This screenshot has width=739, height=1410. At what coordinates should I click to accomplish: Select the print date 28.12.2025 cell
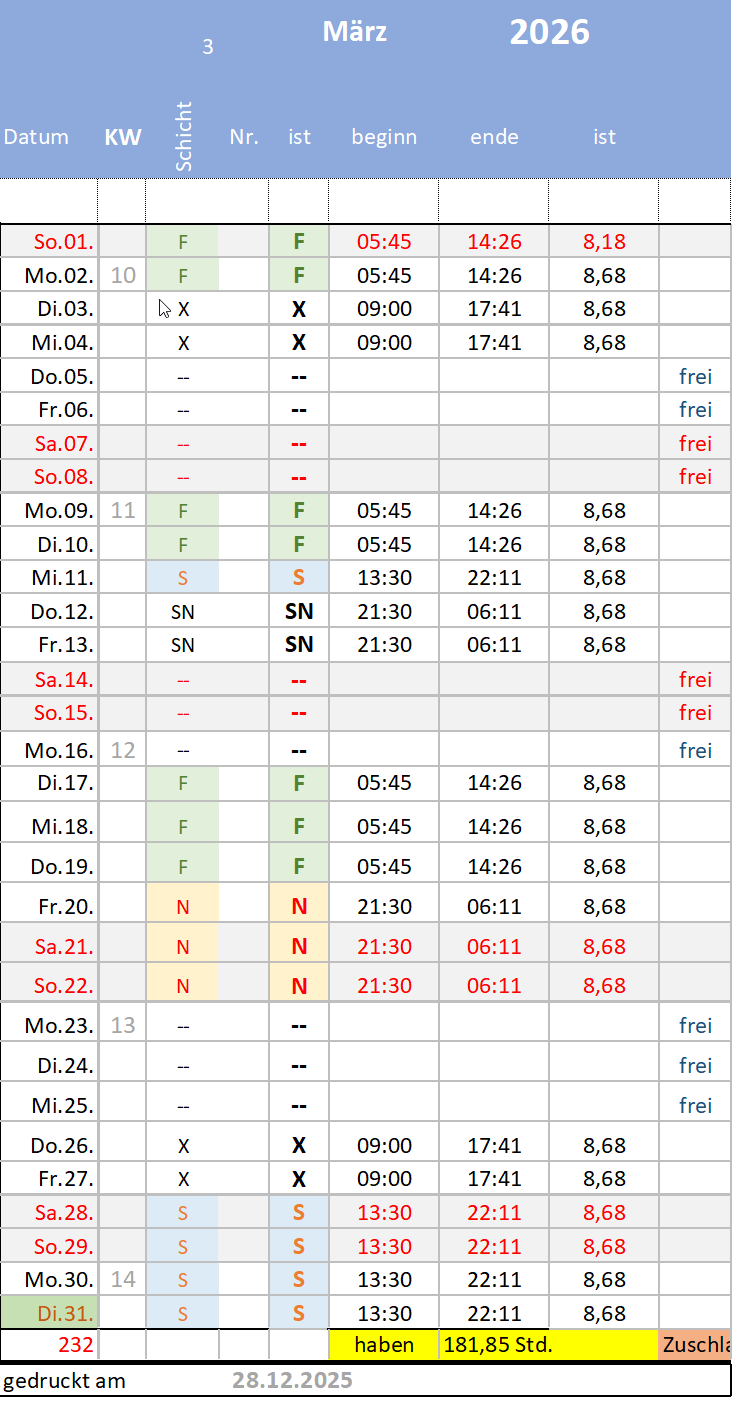click(x=292, y=1380)
